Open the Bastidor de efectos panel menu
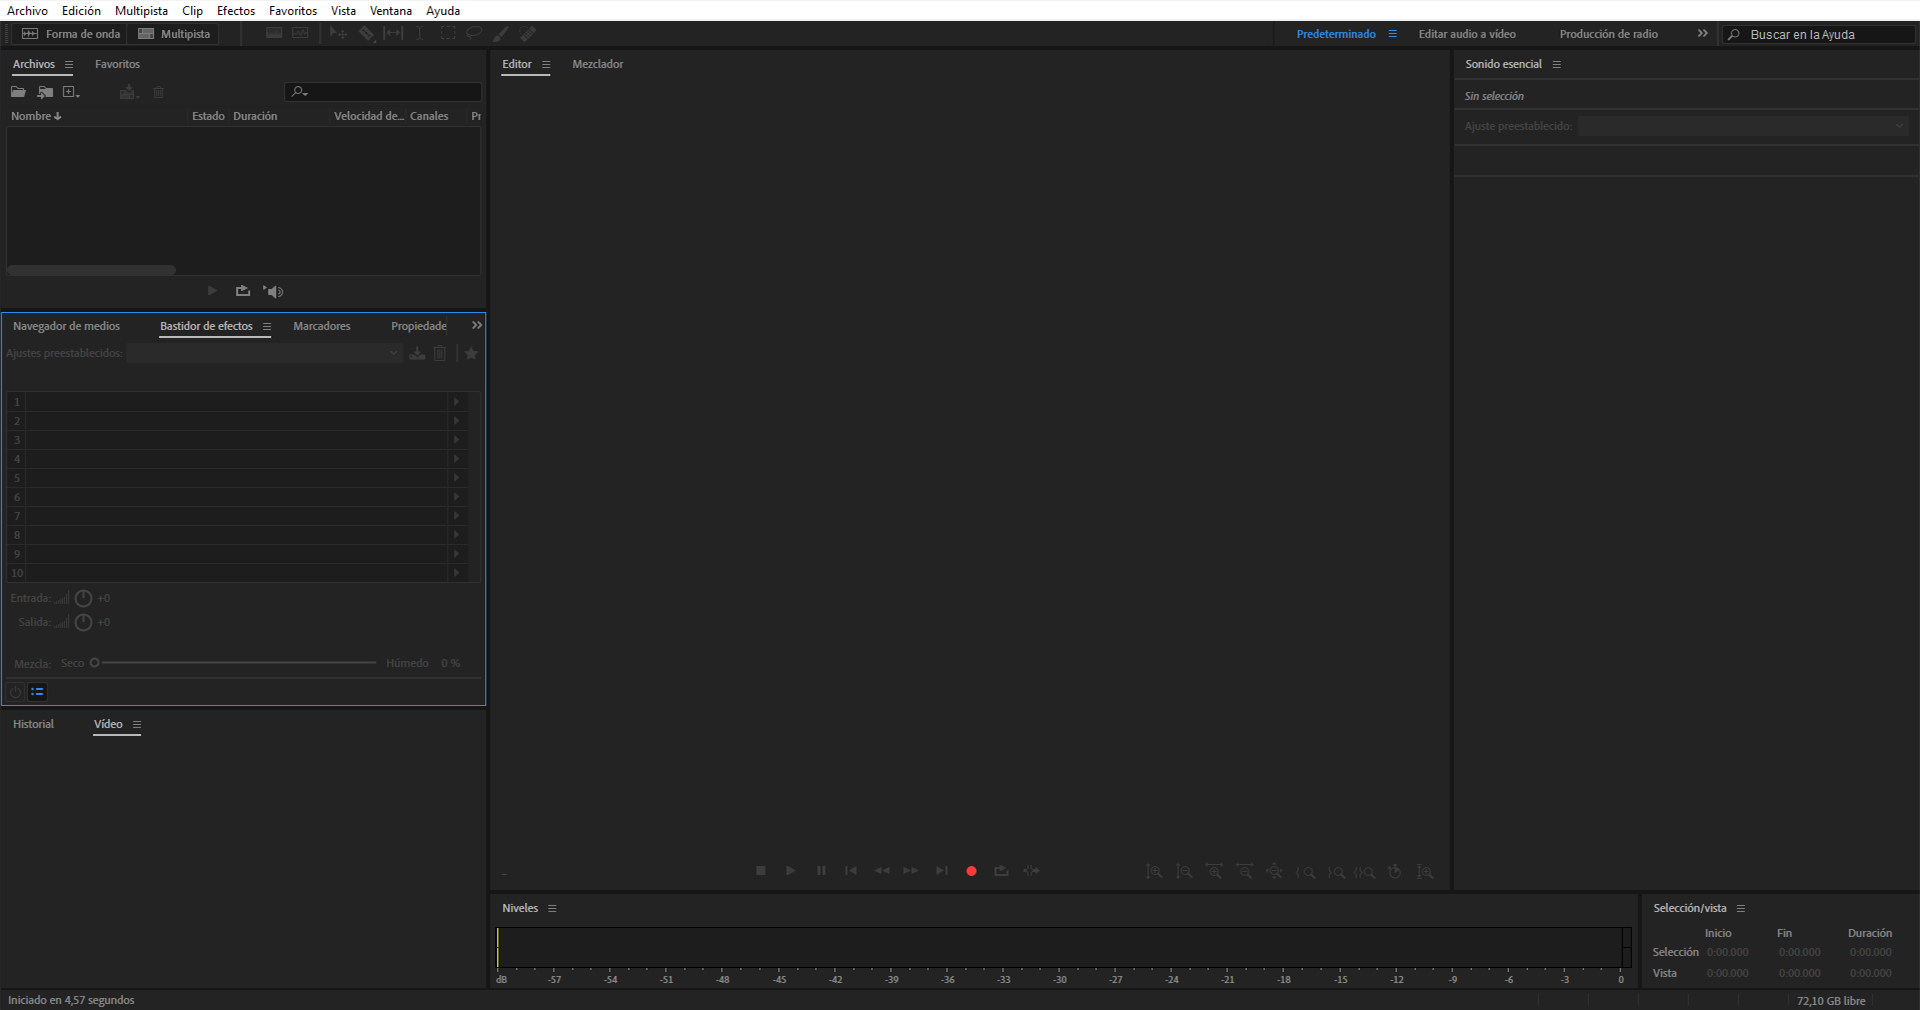 267,327
